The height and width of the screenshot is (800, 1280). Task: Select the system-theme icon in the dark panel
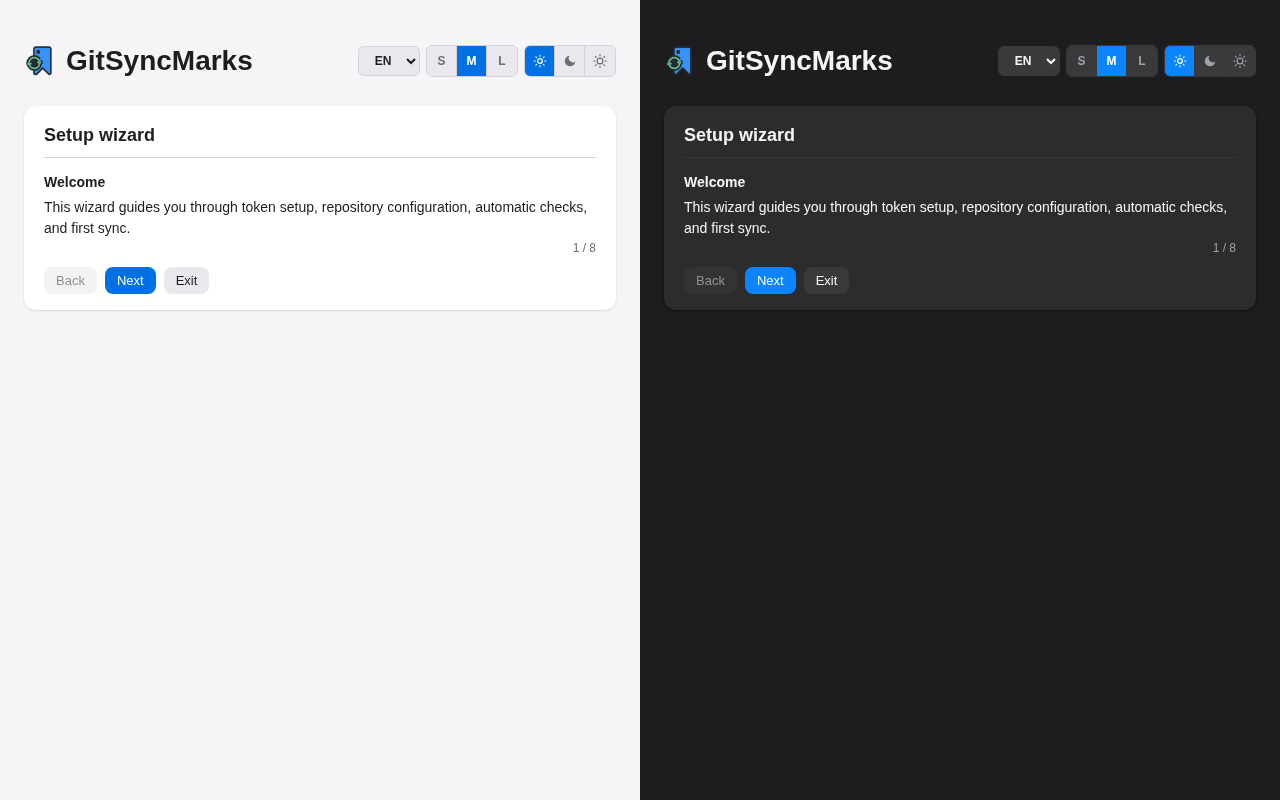tap(1239, 61)
